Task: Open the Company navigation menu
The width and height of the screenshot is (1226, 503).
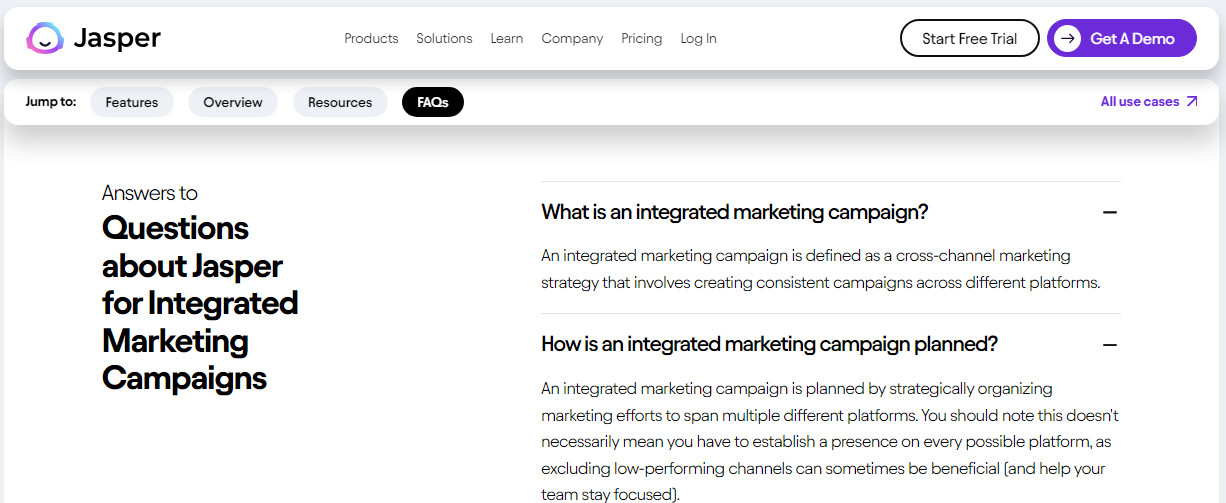Action: click(x=572, y=38)
